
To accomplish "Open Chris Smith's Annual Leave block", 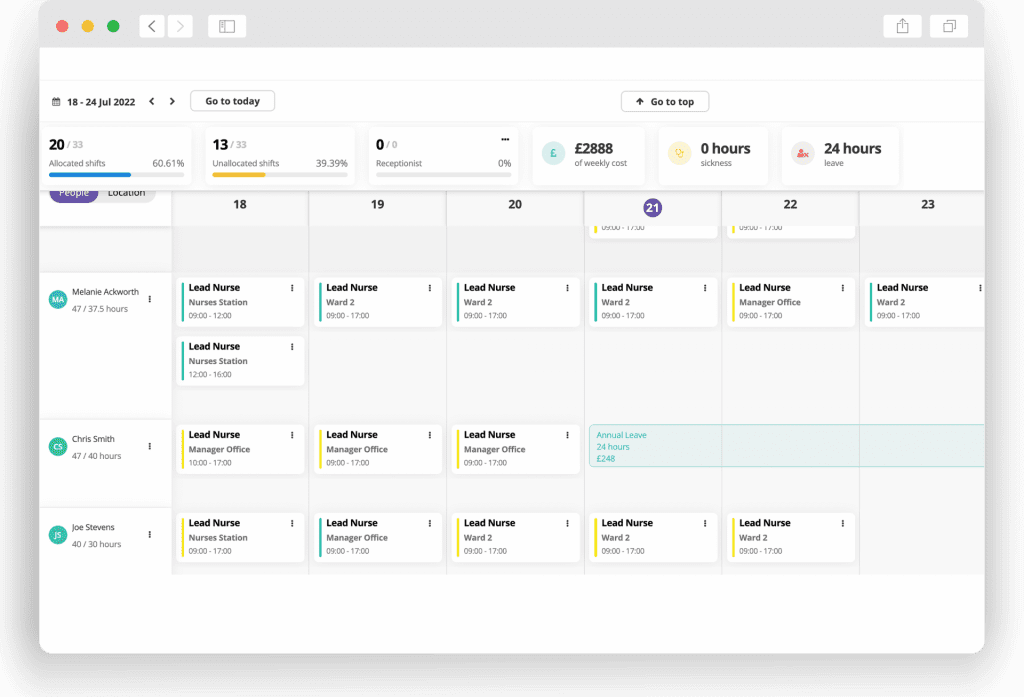I will pyautogui.click(x=786, y=446).
